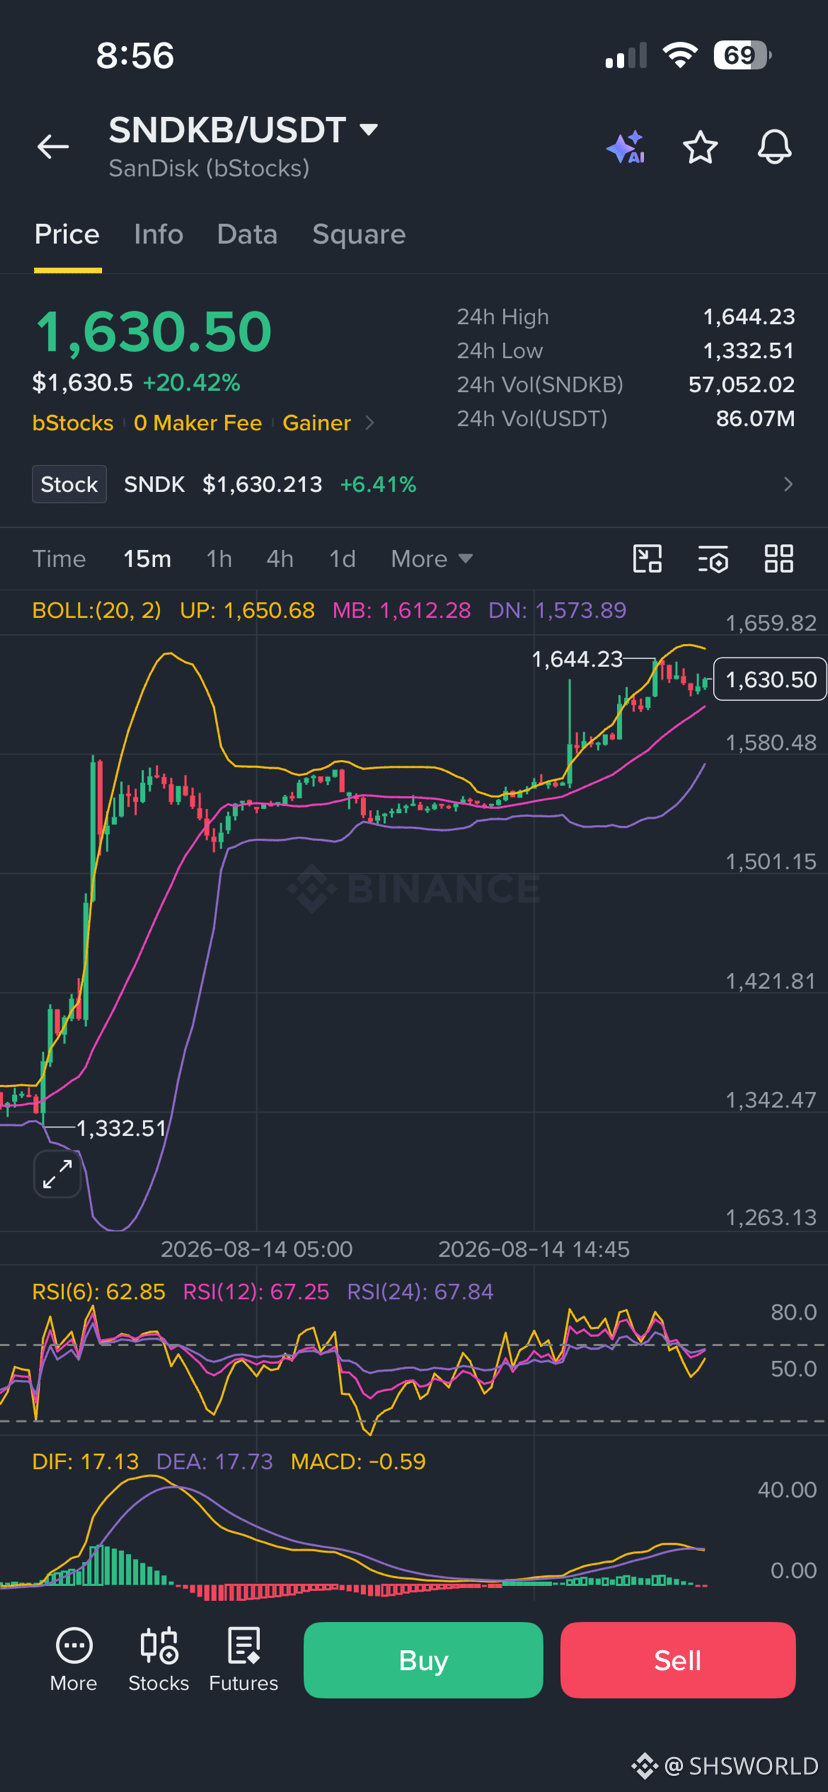Tap the RSI(6): 62.85 indicator label
Image resolution: width=828 pixels, height=1792 pixels.
click(x=99, y=1292)
